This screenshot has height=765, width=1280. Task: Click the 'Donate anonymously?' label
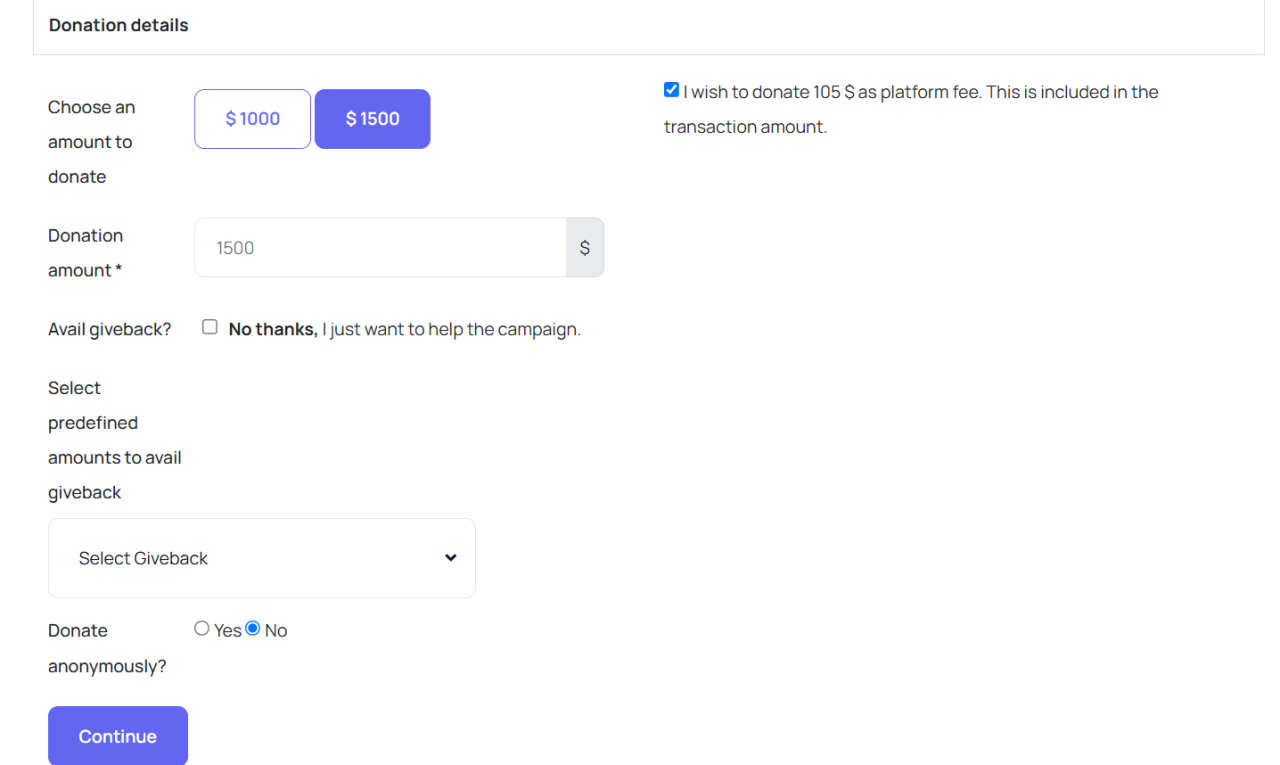coord(107,648)
